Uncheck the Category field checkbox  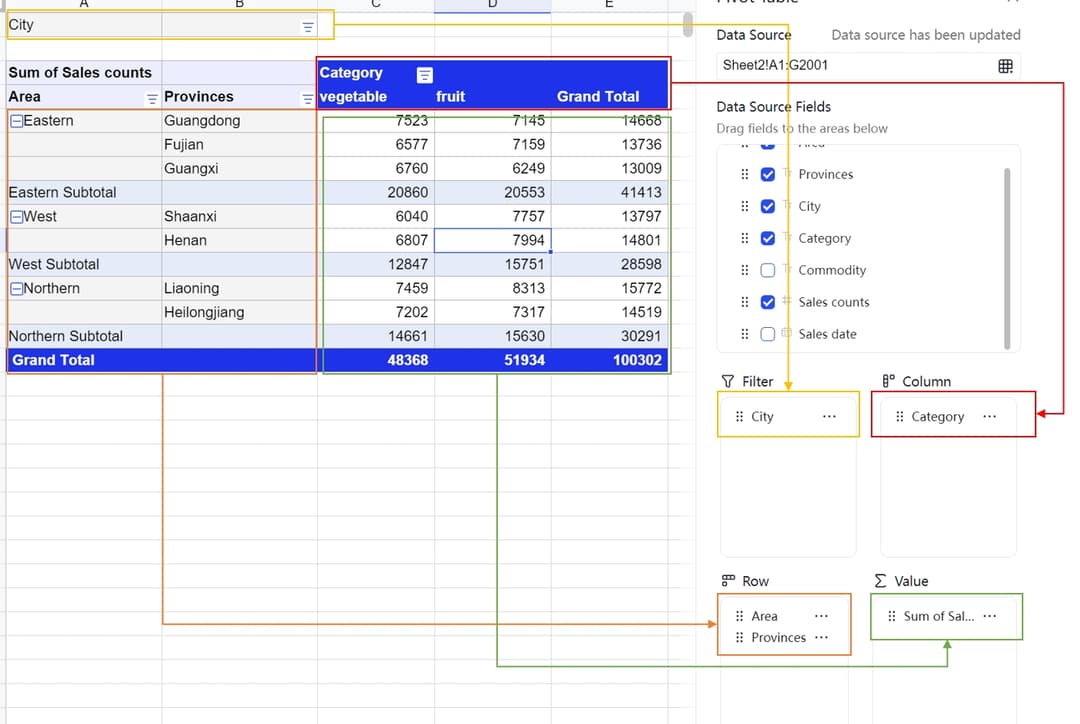click(768, 238)
